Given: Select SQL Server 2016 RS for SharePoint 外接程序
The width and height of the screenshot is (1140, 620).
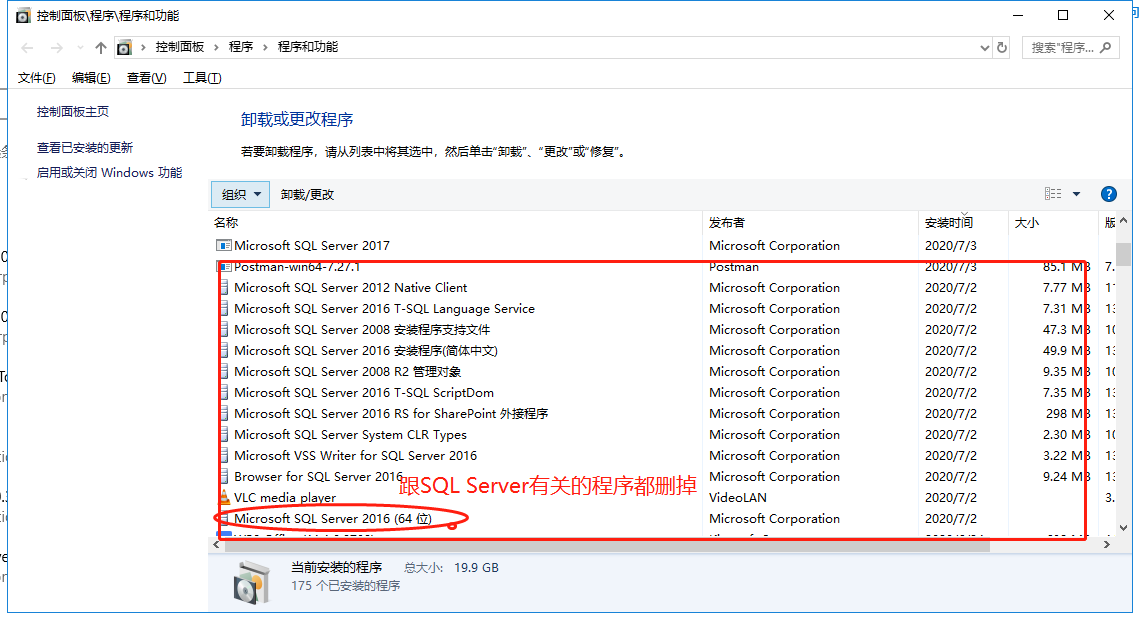Looking at the screenshot, I should click(391, 414).
